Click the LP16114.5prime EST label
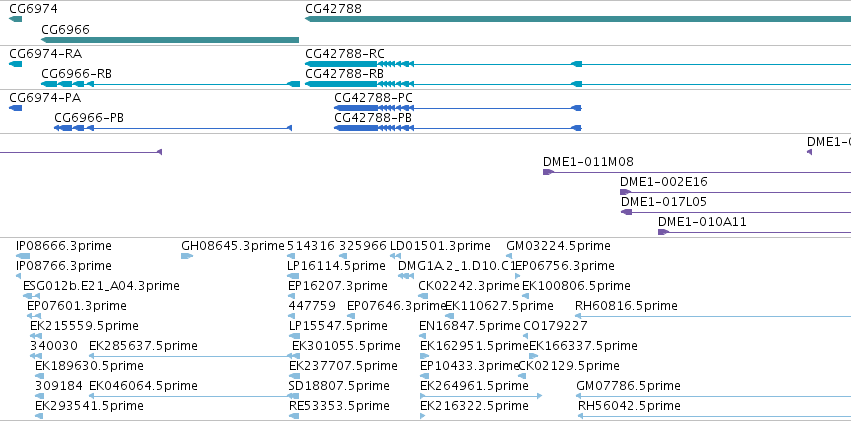This screenshot has height=421, width=851. [x=336, y=265]
